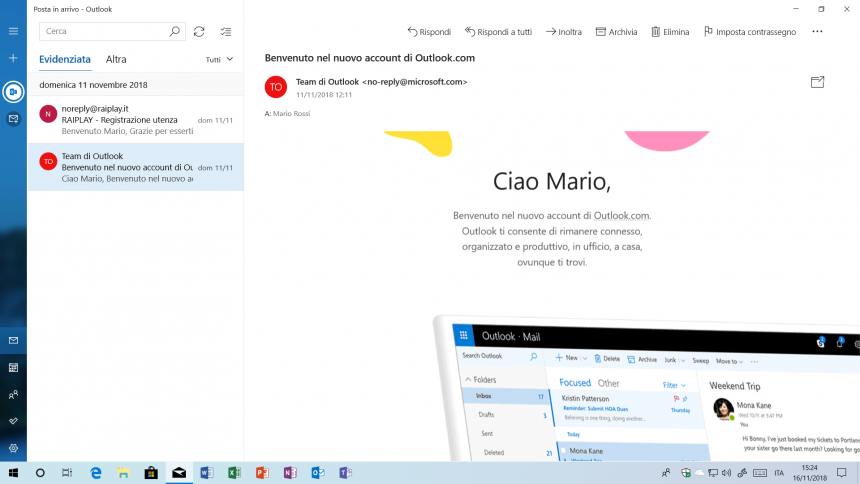Launch Microsoft Teams from taskbar

pos(346,472)
